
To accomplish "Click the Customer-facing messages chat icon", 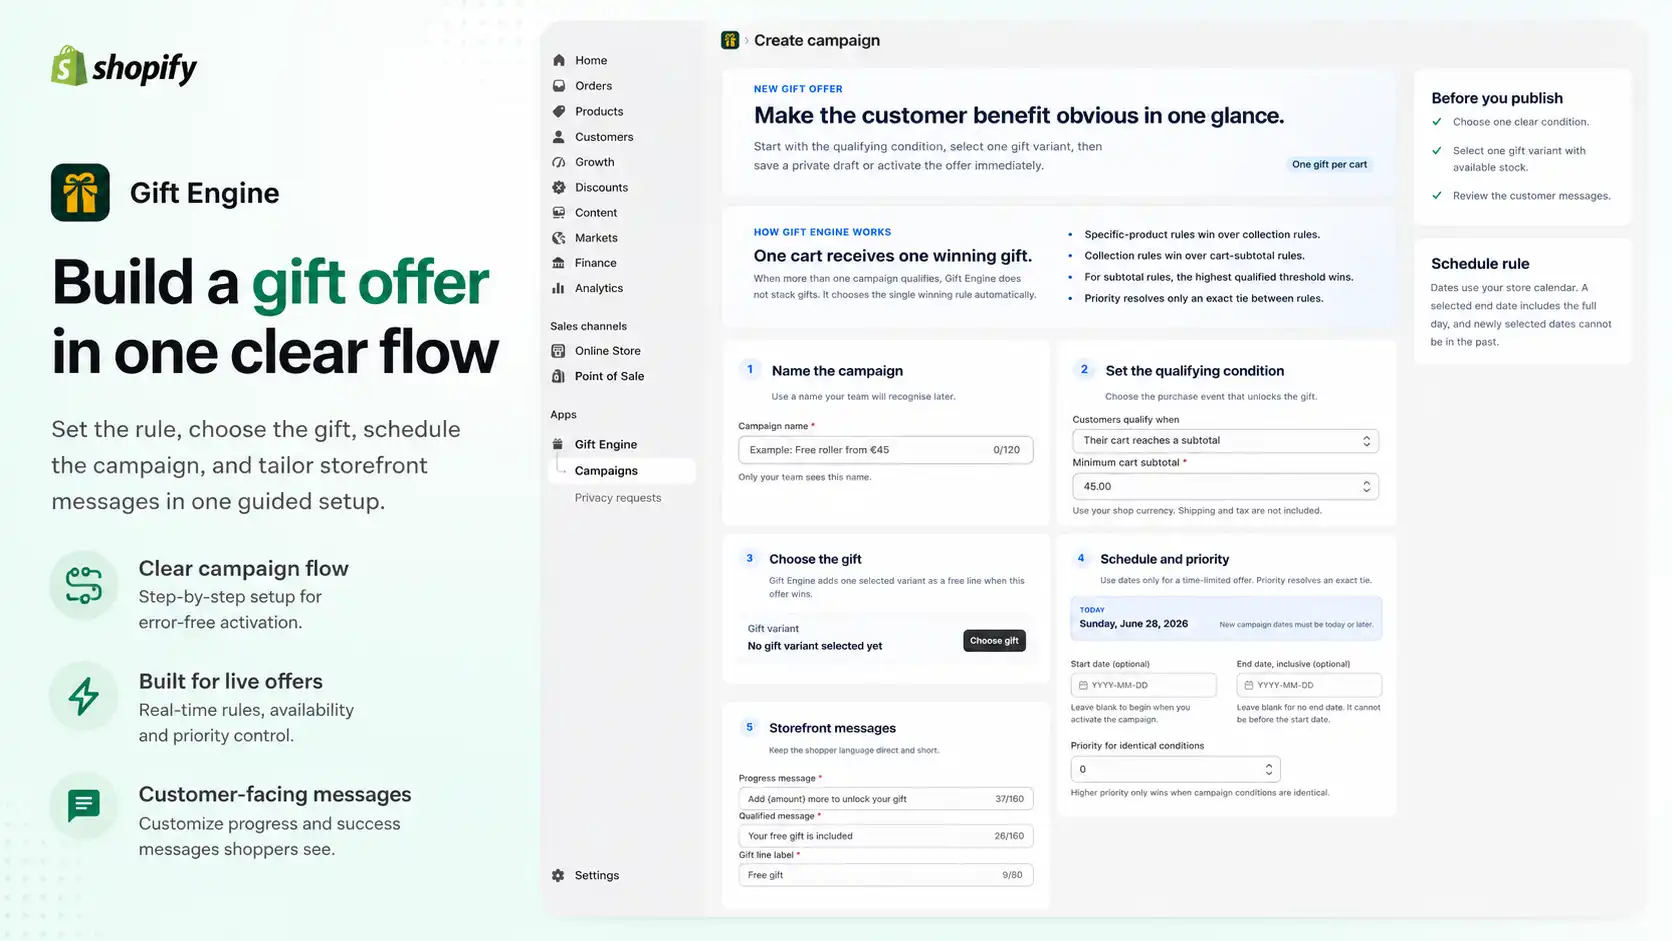I will pyautogui.click(x=84, y=805).
